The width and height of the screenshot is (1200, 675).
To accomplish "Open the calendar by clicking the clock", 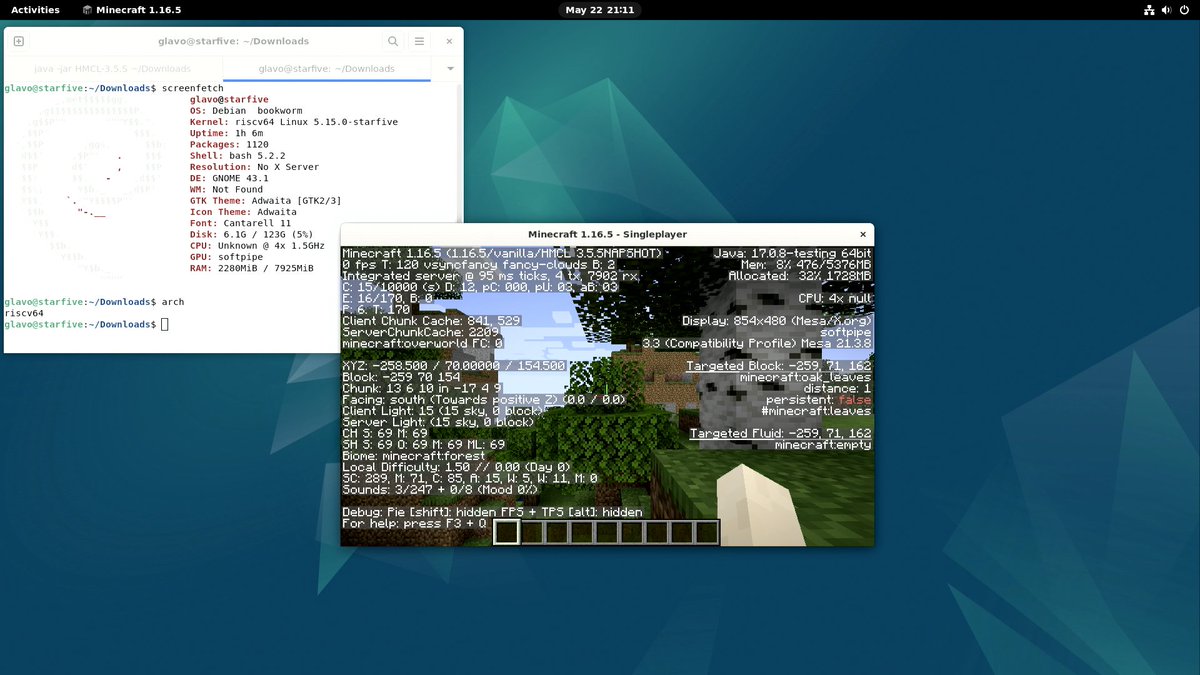I will [599, 10].
